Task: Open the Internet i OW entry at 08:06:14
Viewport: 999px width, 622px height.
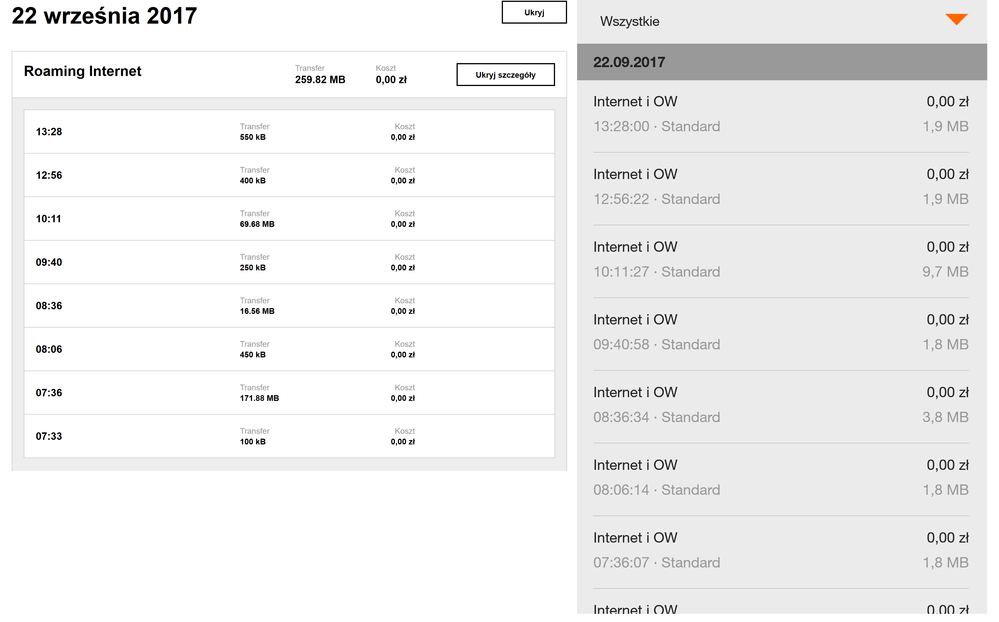Action: 780,478
